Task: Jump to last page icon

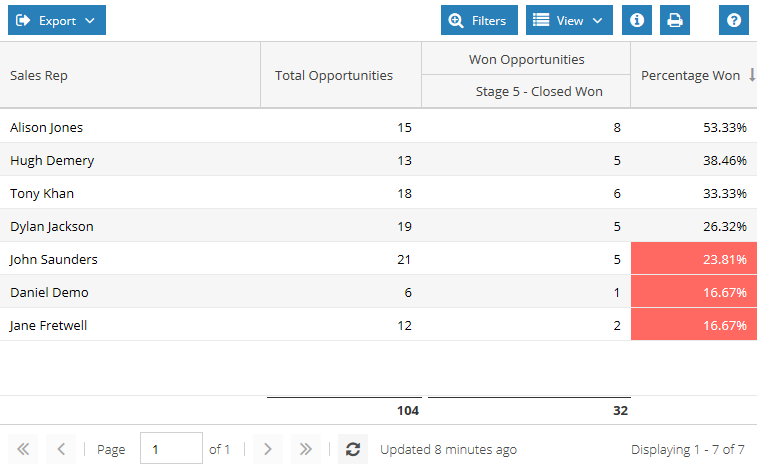Action: pos(306,449)
